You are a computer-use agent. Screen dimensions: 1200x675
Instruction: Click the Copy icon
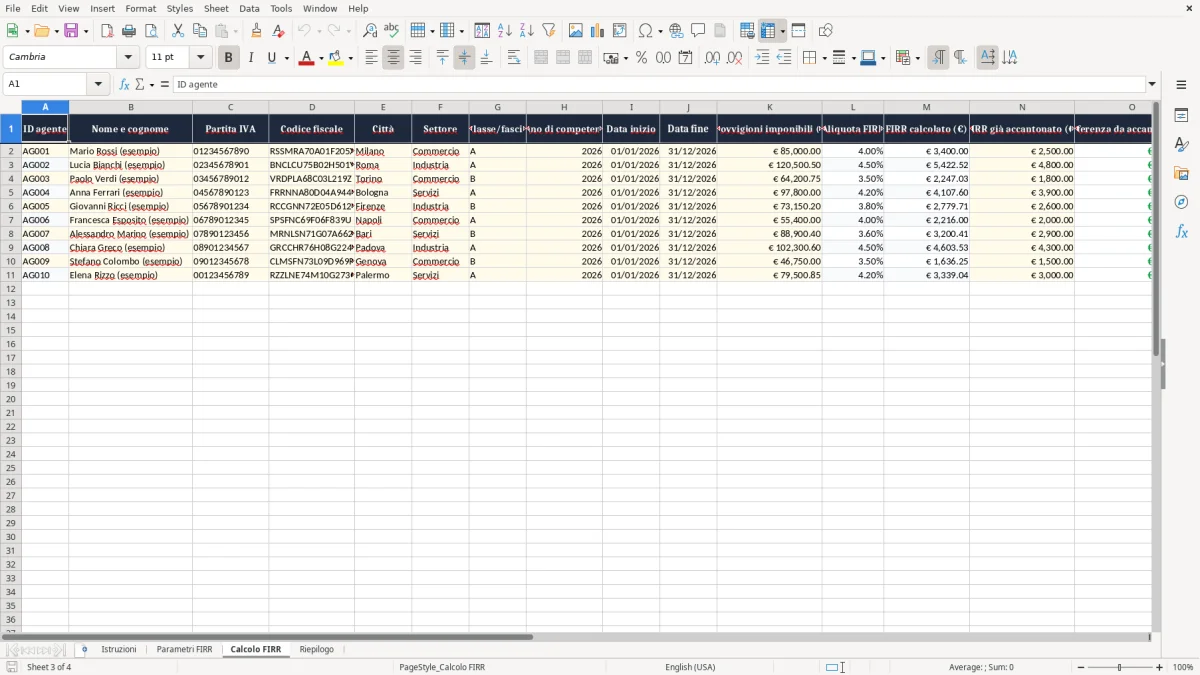coord(199,31)
